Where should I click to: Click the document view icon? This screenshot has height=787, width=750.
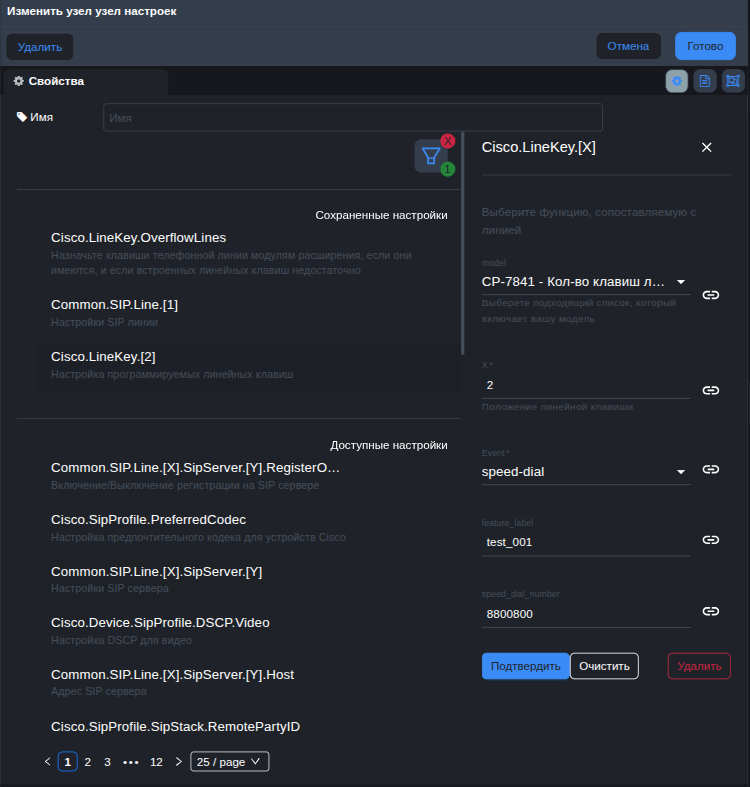705,81
